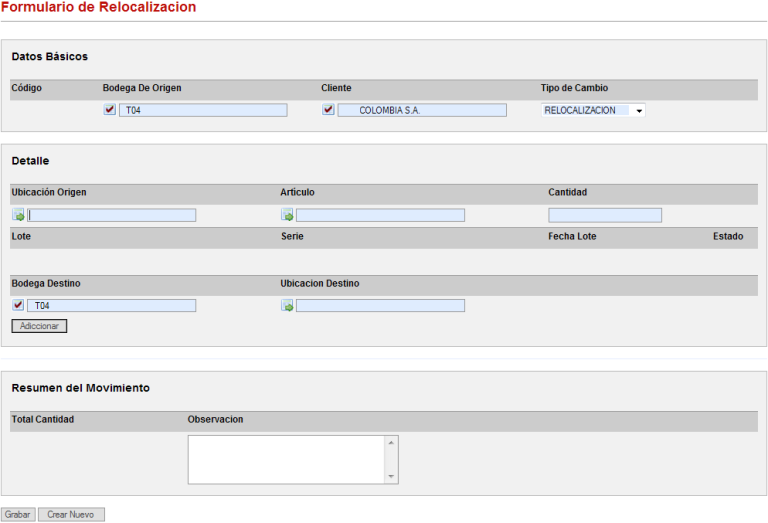Click the lookup icon beside Ubicación Origen

pos(18,215)
